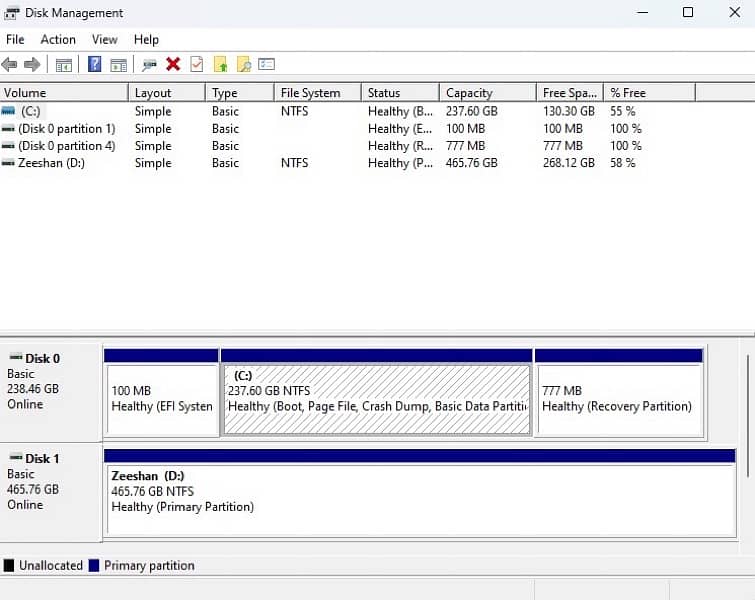The height and width of the screenshot is (600, 755).
Task: Click the Show/Hide Console Tree icon
Action: pyautogui.click(x=64, y=64)
